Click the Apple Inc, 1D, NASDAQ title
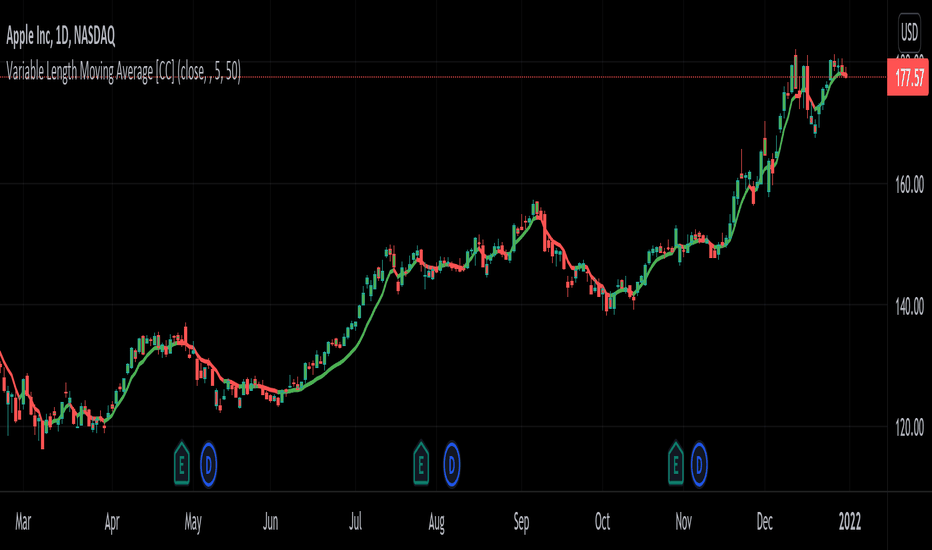932x550 pixels. pos(61,37)
